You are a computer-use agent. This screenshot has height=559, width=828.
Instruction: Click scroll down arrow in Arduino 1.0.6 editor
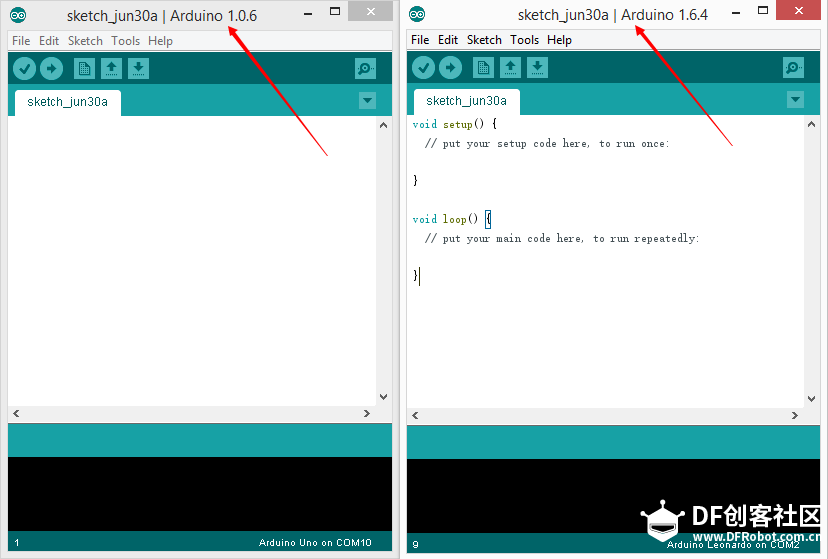[384, 397]
